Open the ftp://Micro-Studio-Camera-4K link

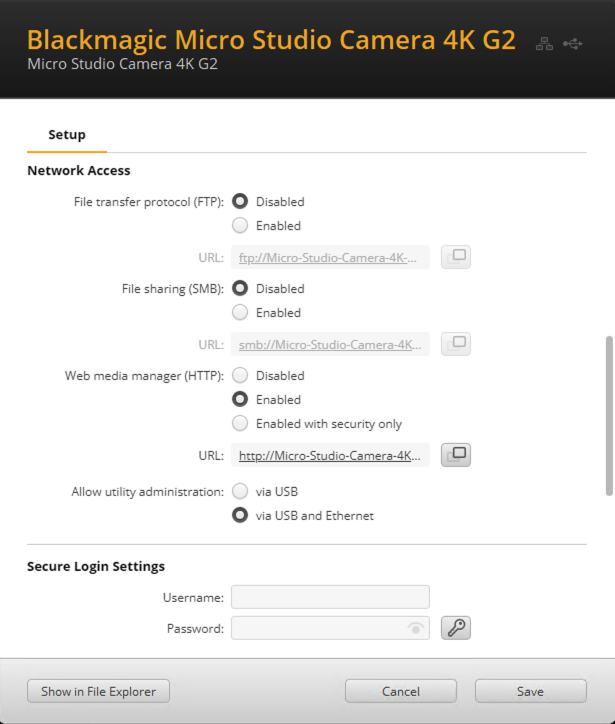pos(328,258)
